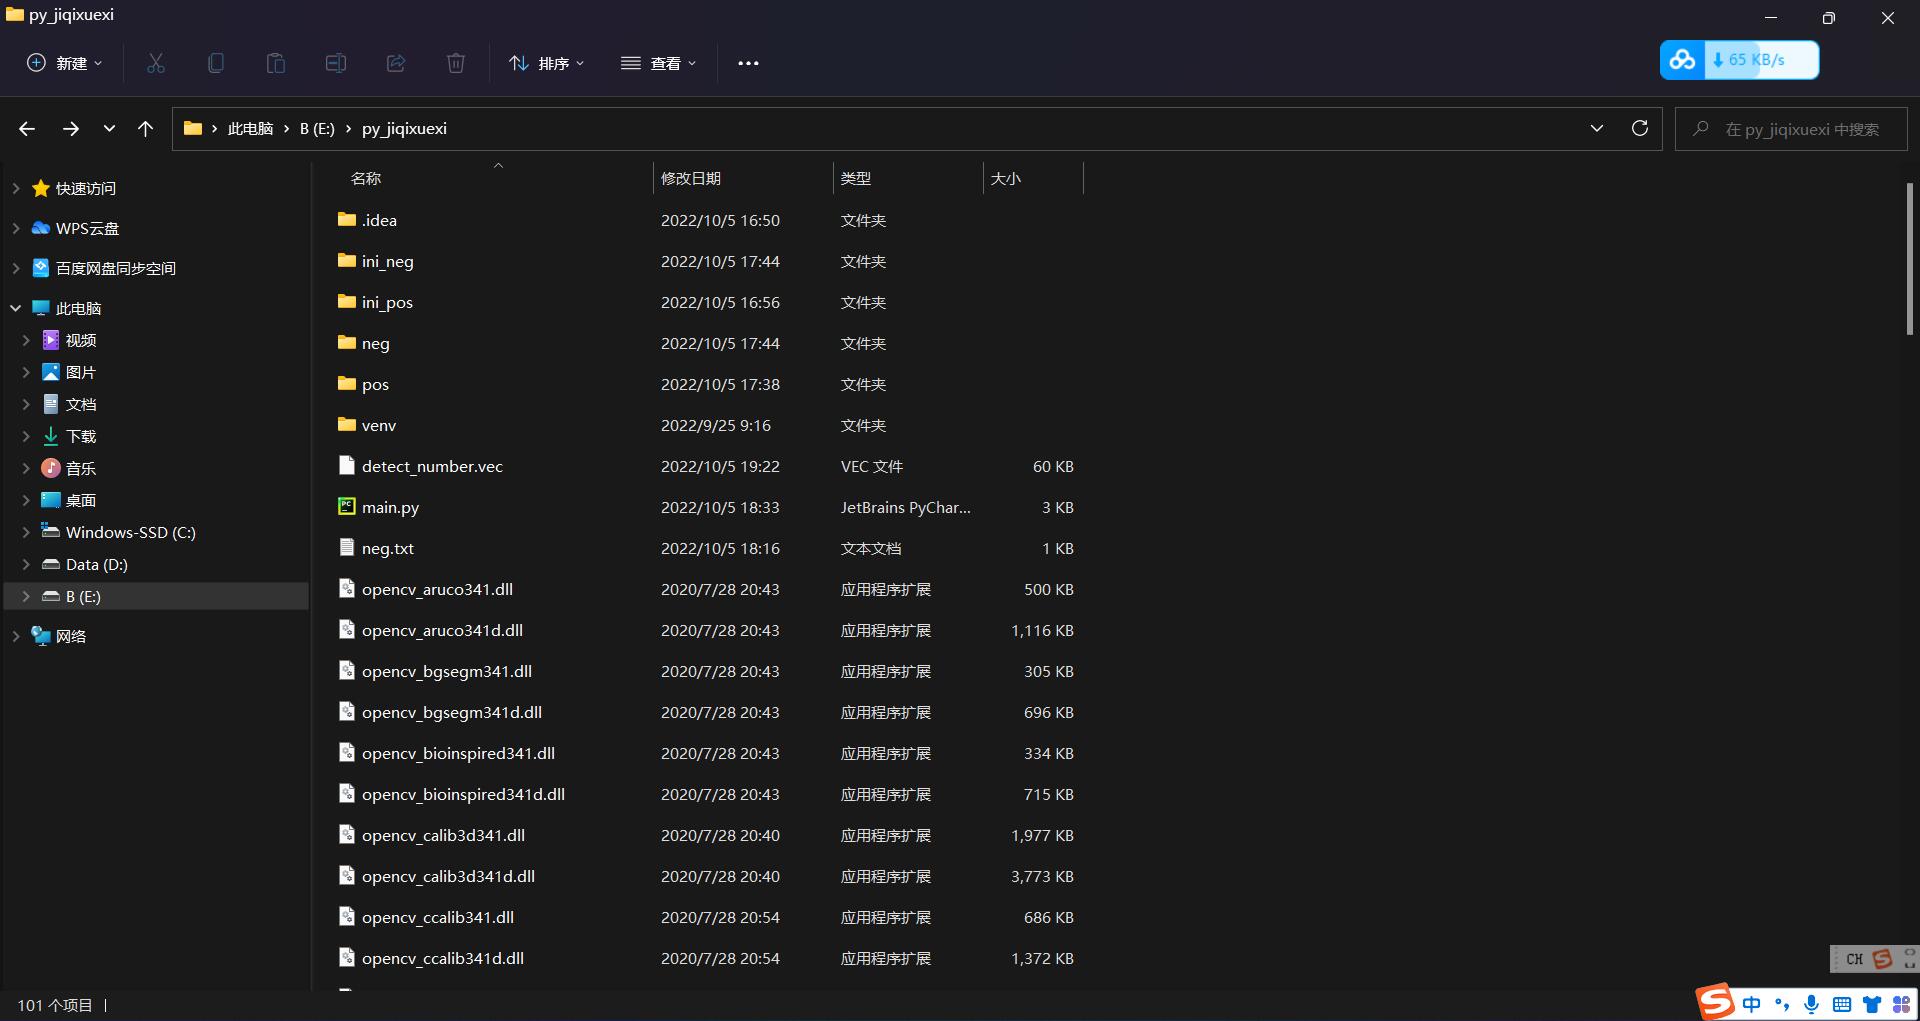1920x1021 pixels.
Task: Click the Cut scissors icon
Action: point(156,63)
